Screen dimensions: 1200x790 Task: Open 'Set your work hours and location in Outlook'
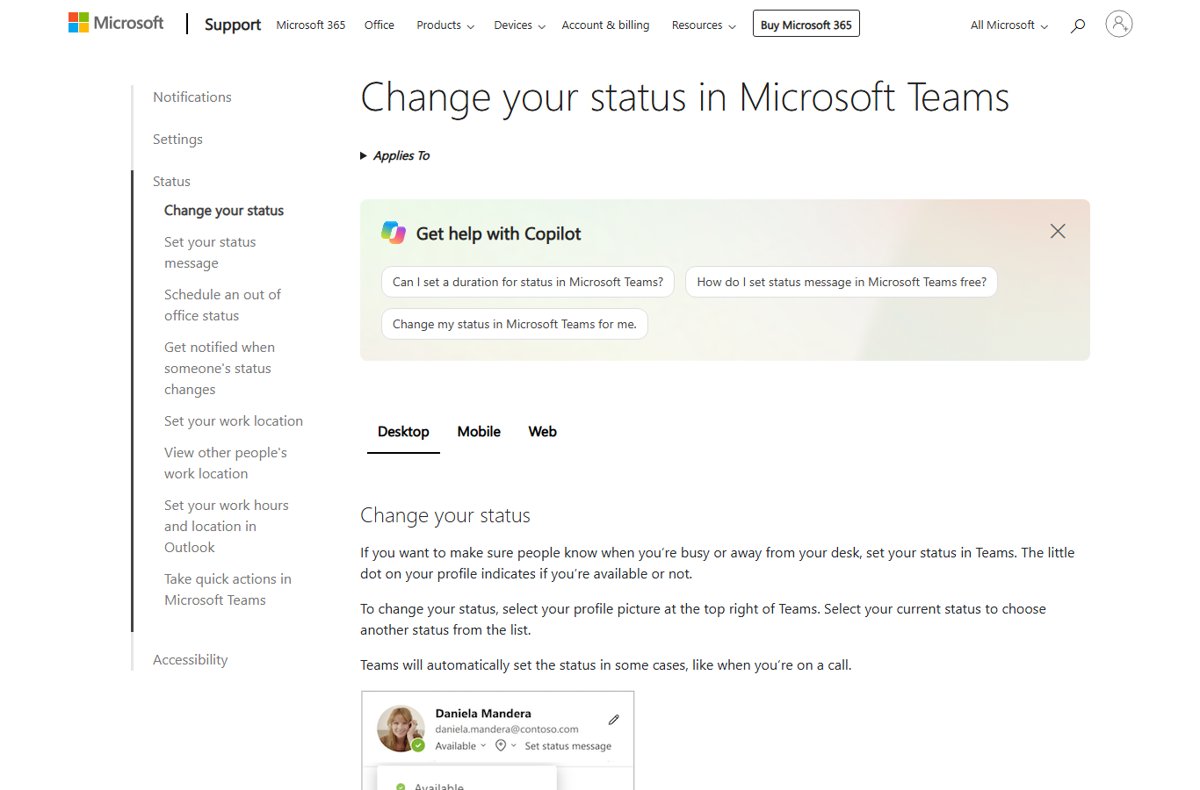pos(226,526)
